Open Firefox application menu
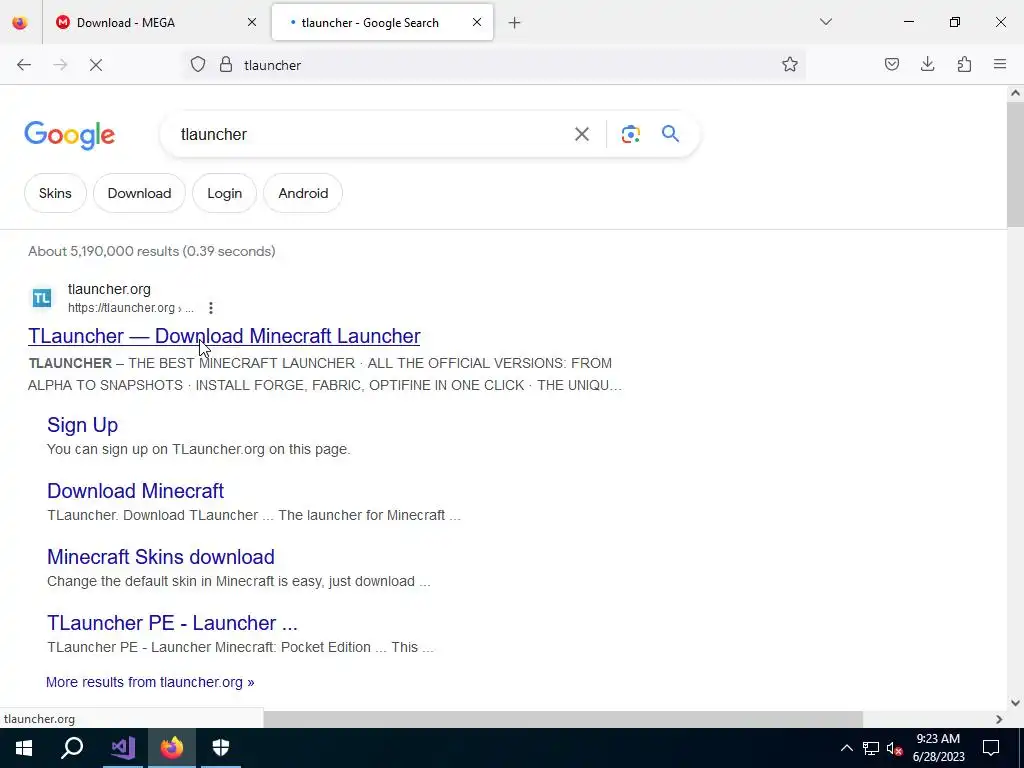1024x768 pixels. click(x=1000, y=65)
